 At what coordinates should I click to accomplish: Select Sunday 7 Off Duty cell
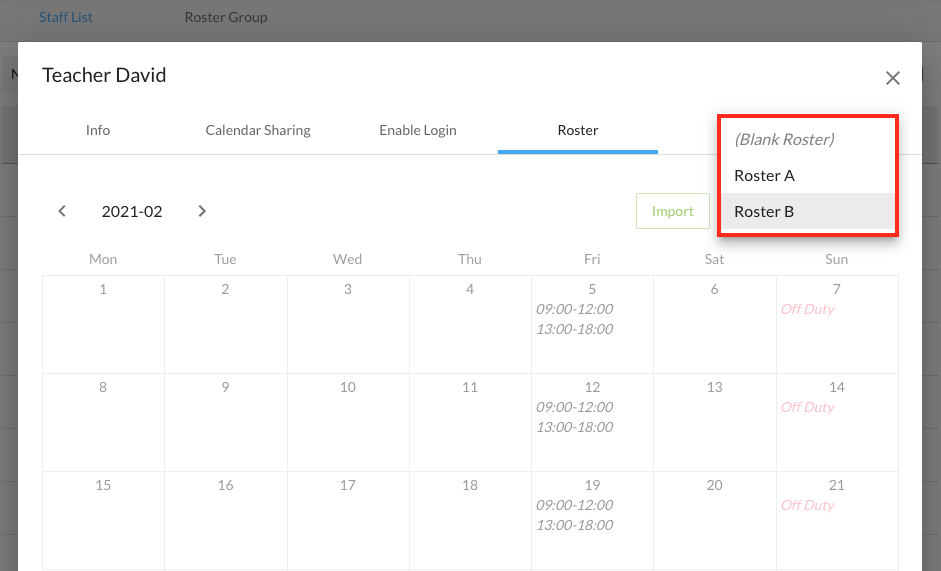tap(837, 324)
